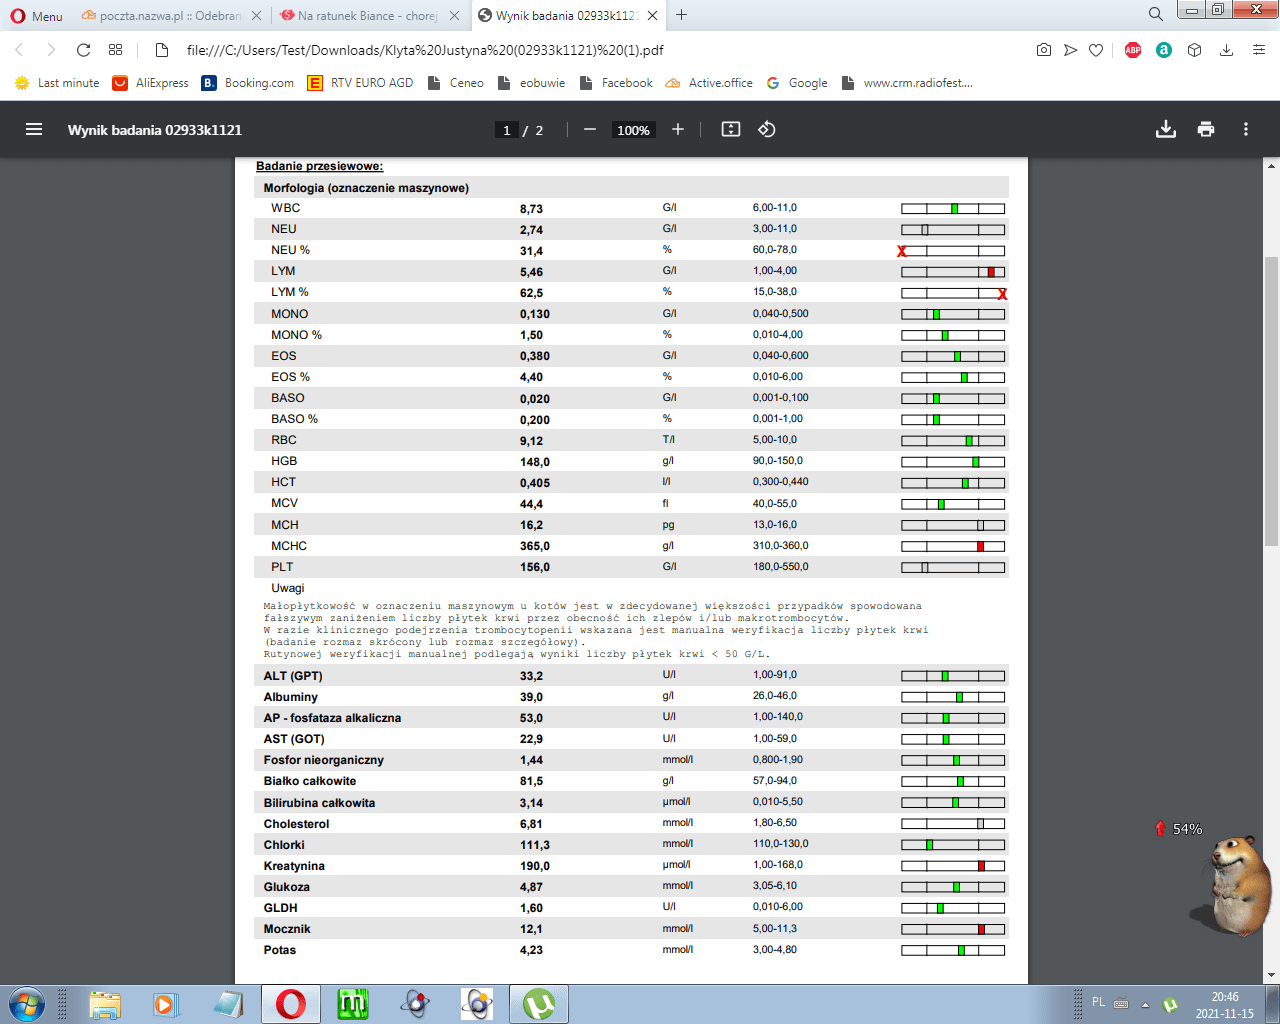Zoom in the PDF with plus button
The width and height of the screenshot is (1280, 1024).
pos(678,129)
